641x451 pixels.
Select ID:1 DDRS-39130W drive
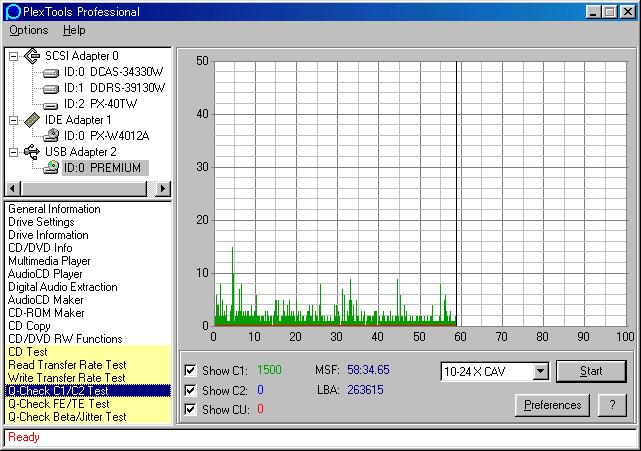[x=114, y=88]
